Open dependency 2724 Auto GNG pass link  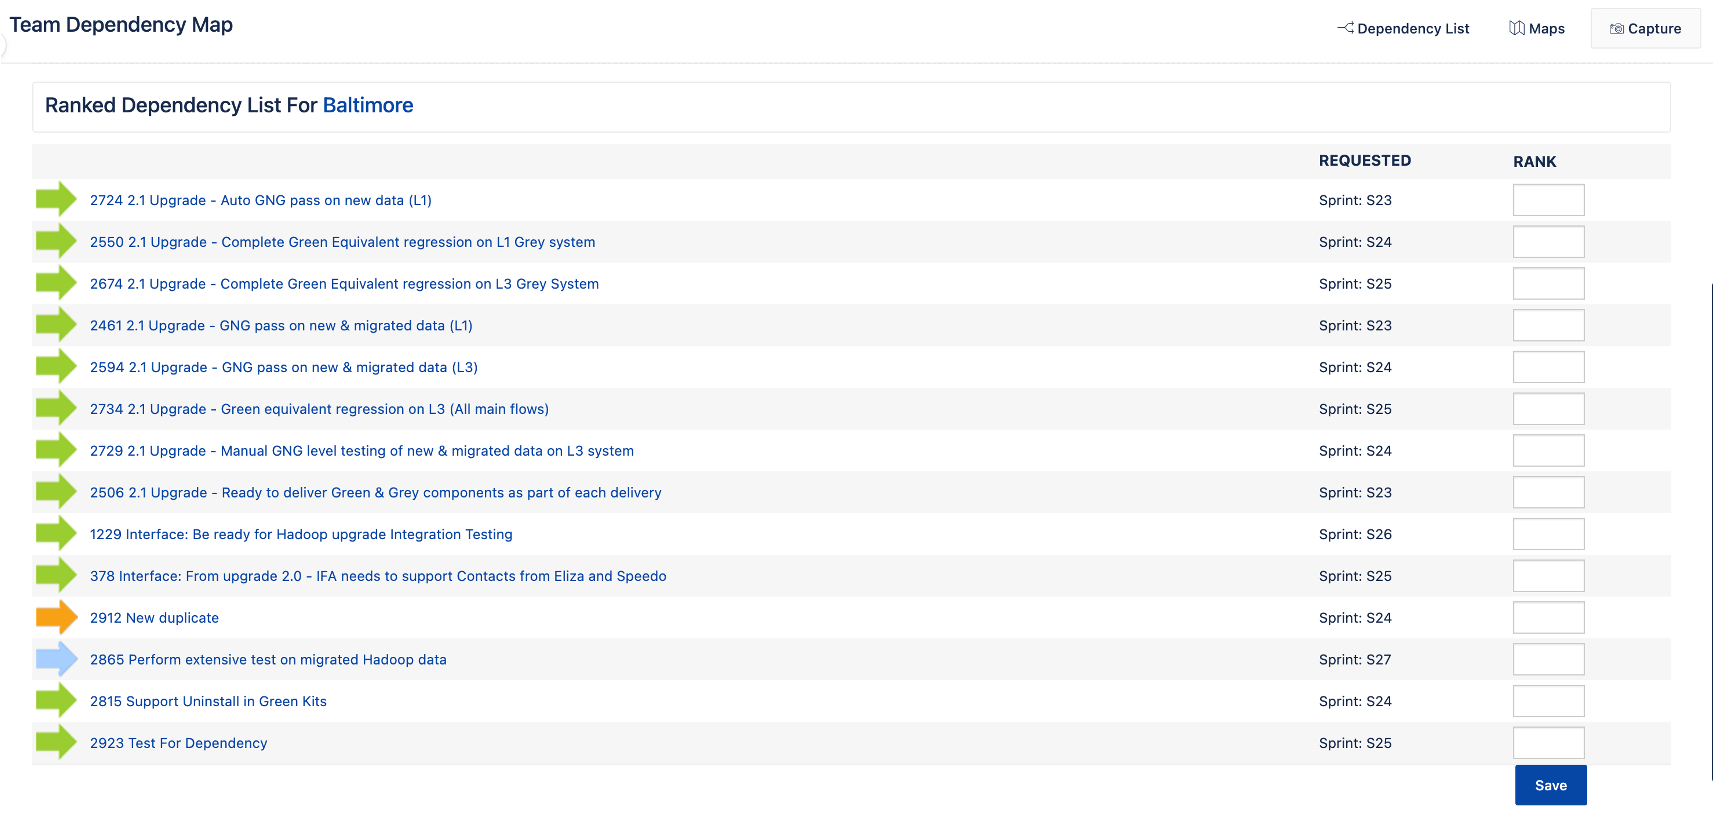(261, 200)
